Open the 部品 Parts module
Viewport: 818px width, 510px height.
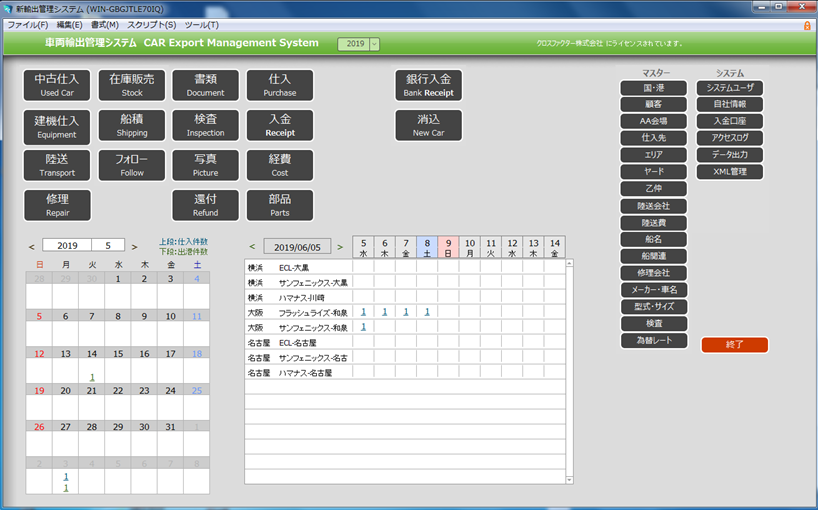click(x=280, y=205)
